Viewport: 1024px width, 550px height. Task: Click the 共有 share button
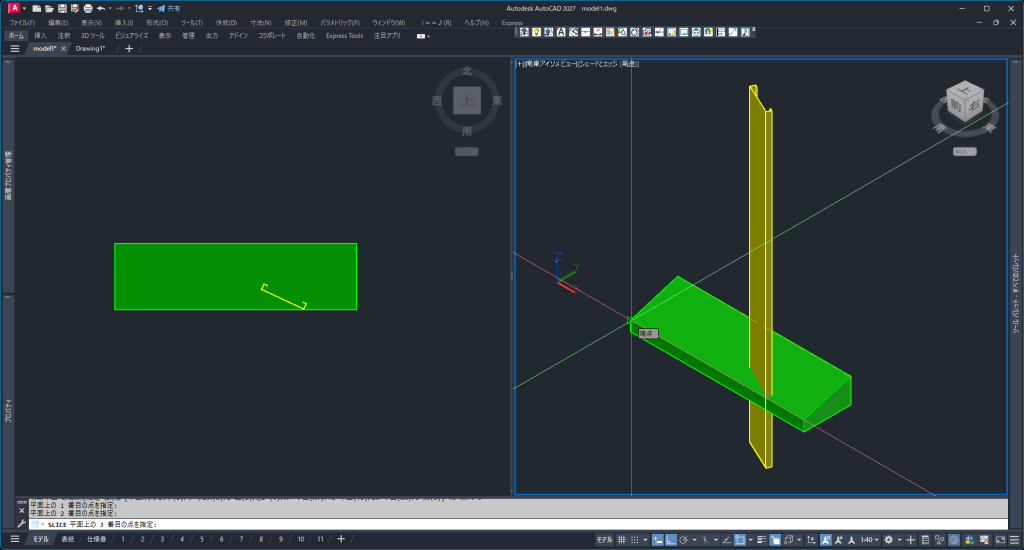click(168, 8)
